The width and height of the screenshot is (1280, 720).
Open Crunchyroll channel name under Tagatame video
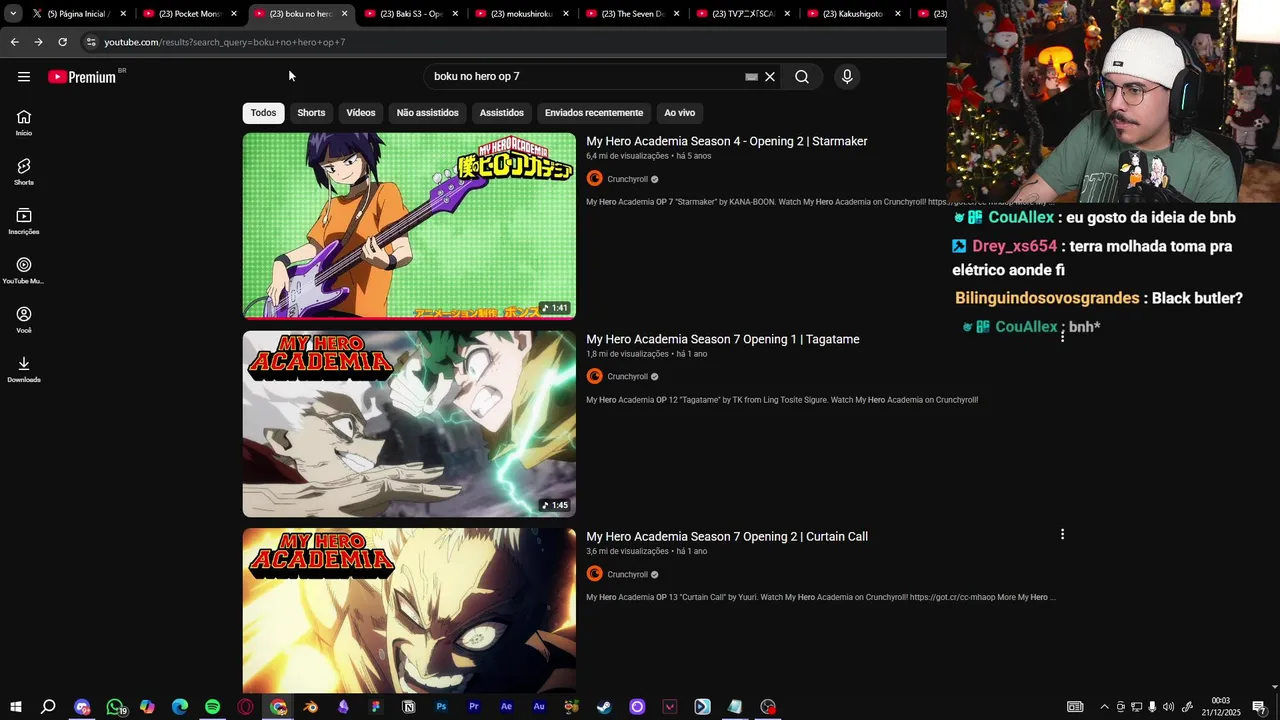[x=628, y=377]
